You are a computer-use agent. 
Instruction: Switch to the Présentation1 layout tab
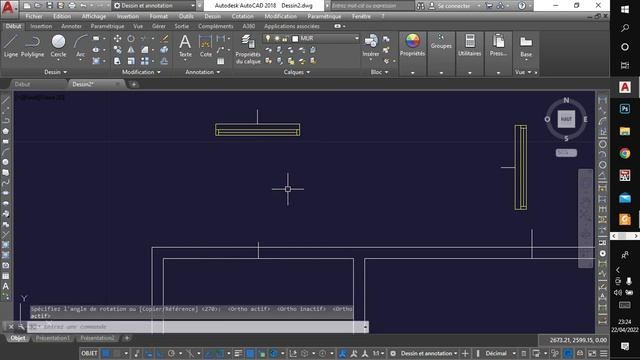(x=53, y=338)
